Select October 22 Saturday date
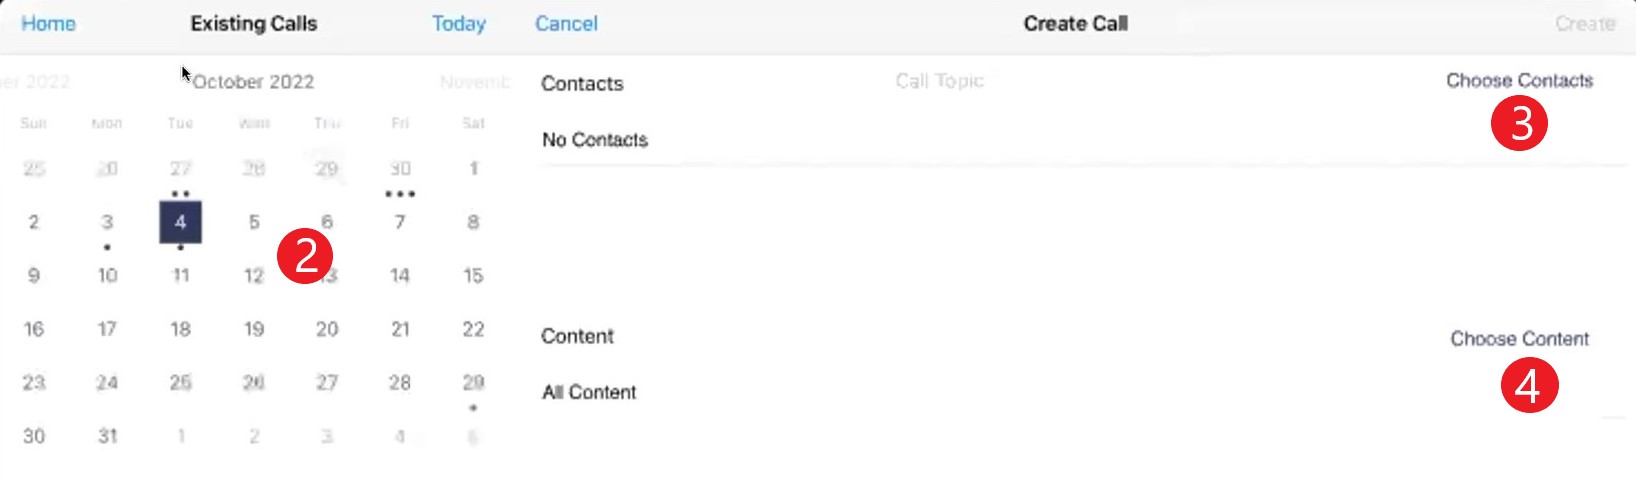1636x480 pixels. (473, 329)
